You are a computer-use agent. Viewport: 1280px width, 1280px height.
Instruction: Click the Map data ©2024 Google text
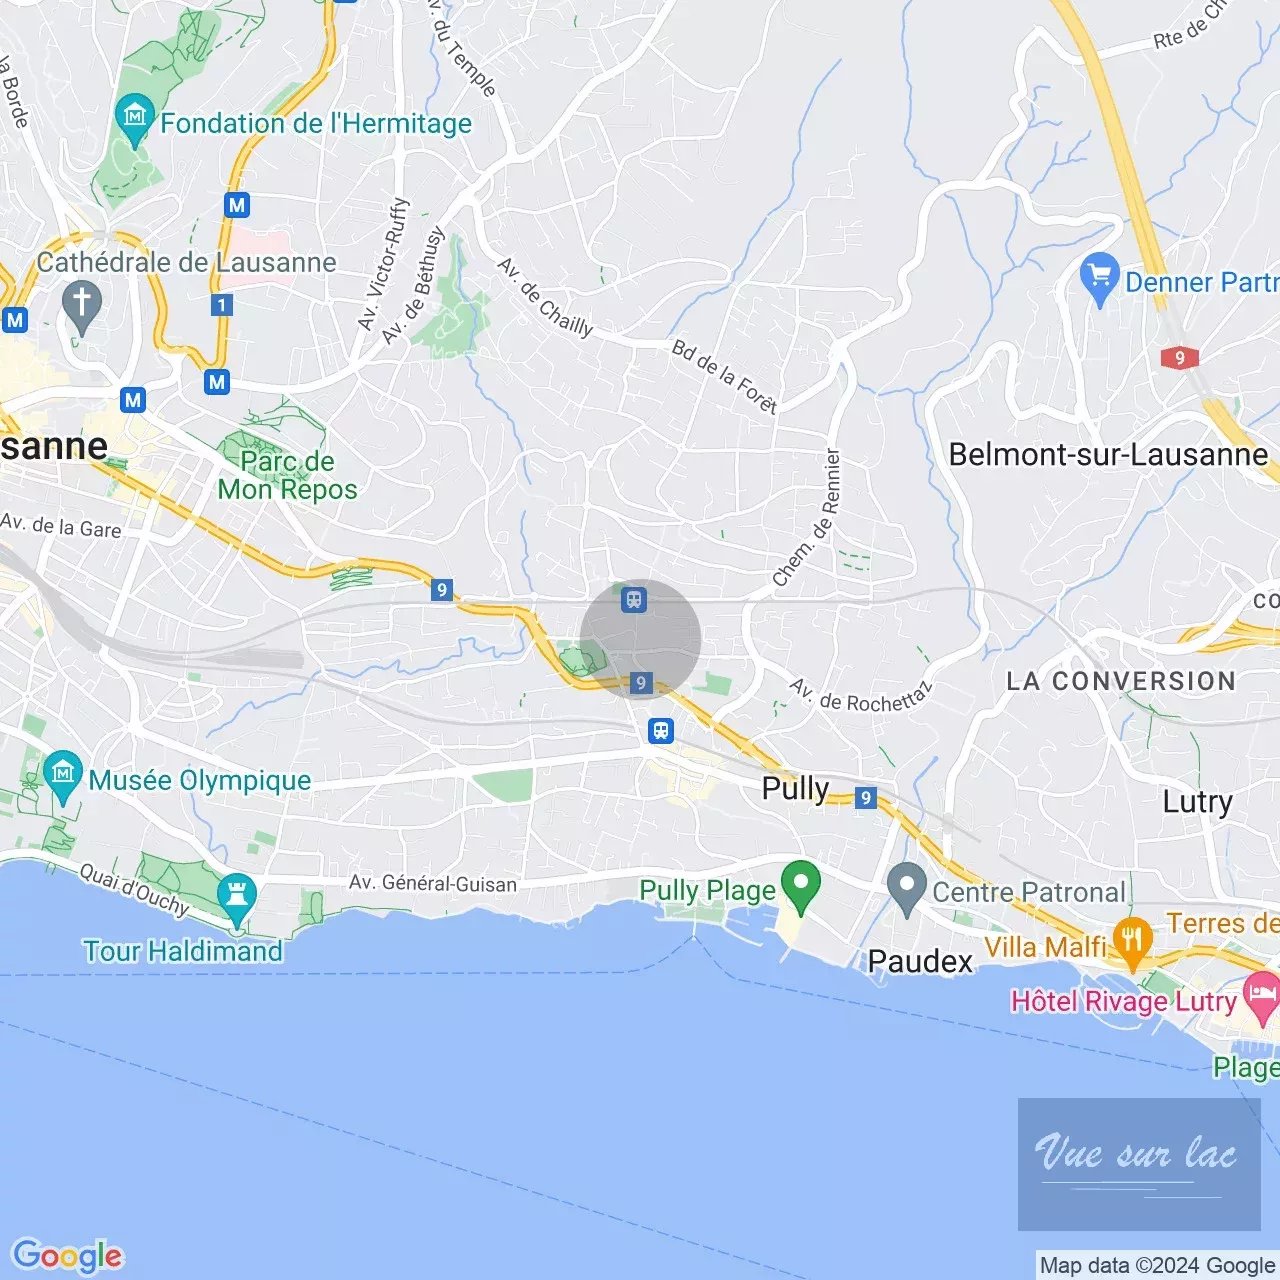tap(1157, 1266)
